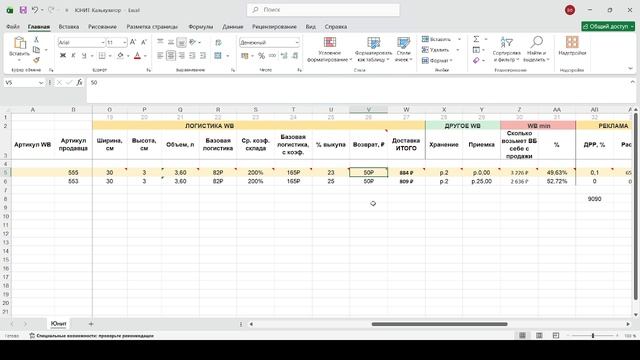Decrease font size with the small A icon

pos(144,42)
